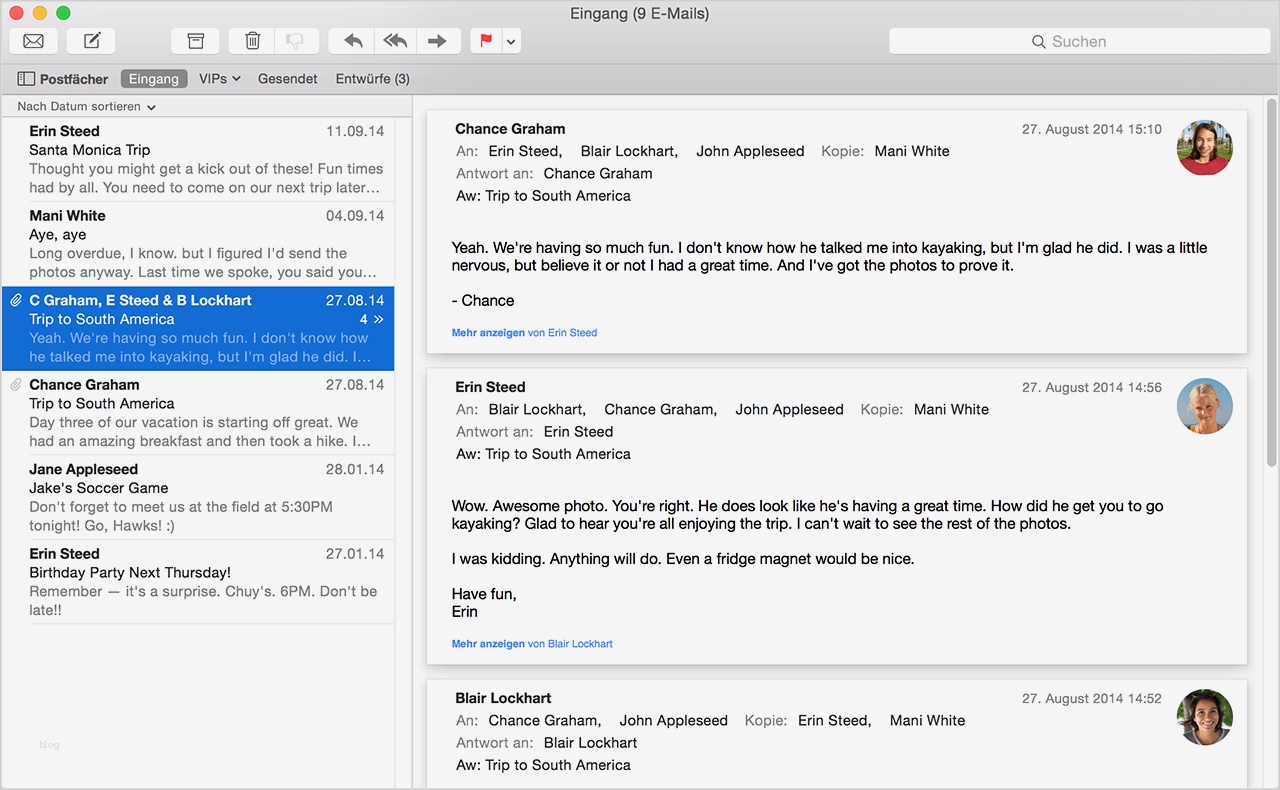Reply to the selected message

352,41
